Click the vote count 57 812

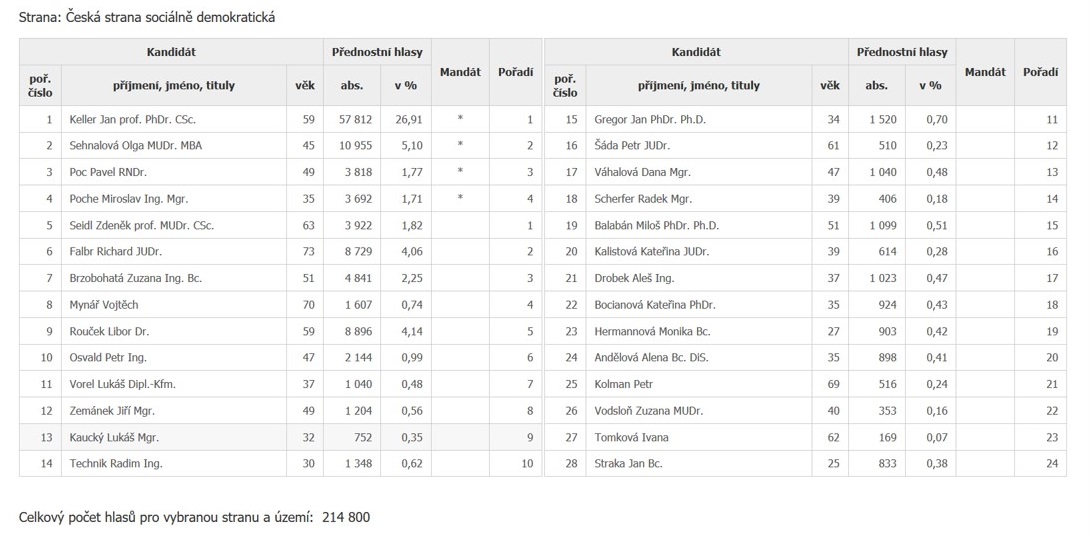[355, 120]
